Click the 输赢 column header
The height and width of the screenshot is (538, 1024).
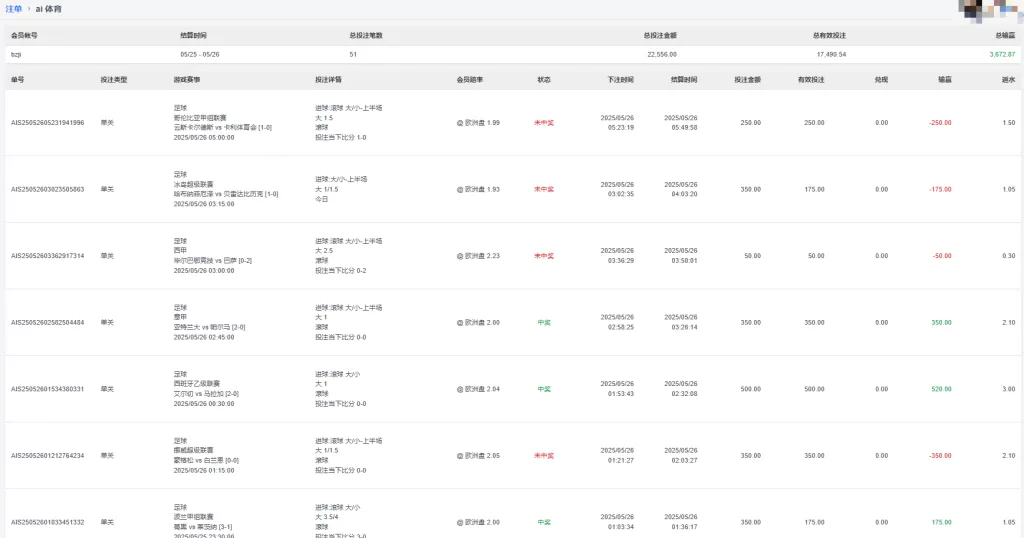[x=945, y=80]
